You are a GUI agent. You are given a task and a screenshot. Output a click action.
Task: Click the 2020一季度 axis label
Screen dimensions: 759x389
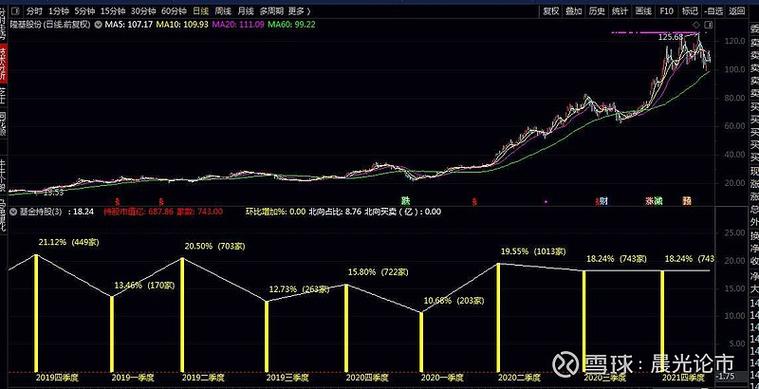[x=442, y=377]
